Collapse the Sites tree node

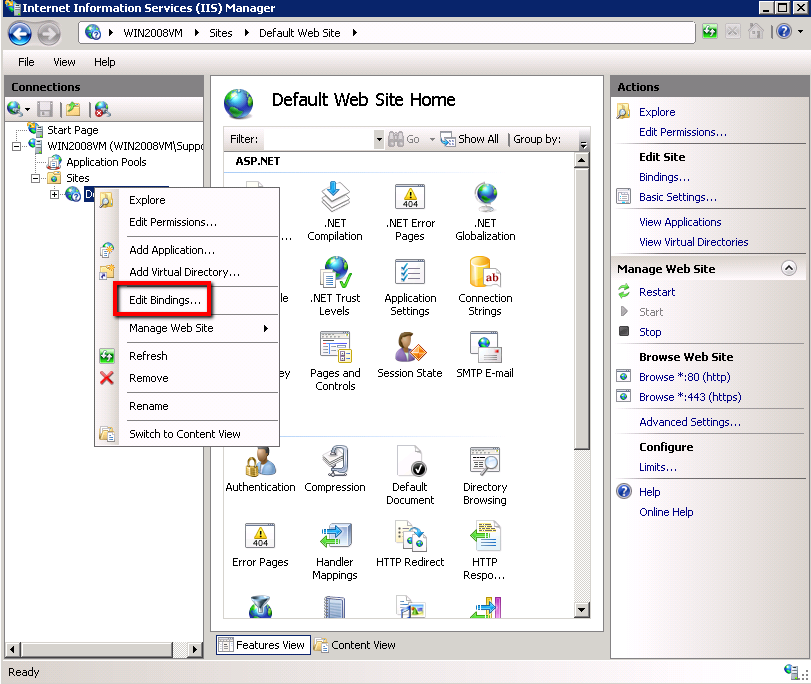coord(35,179)
